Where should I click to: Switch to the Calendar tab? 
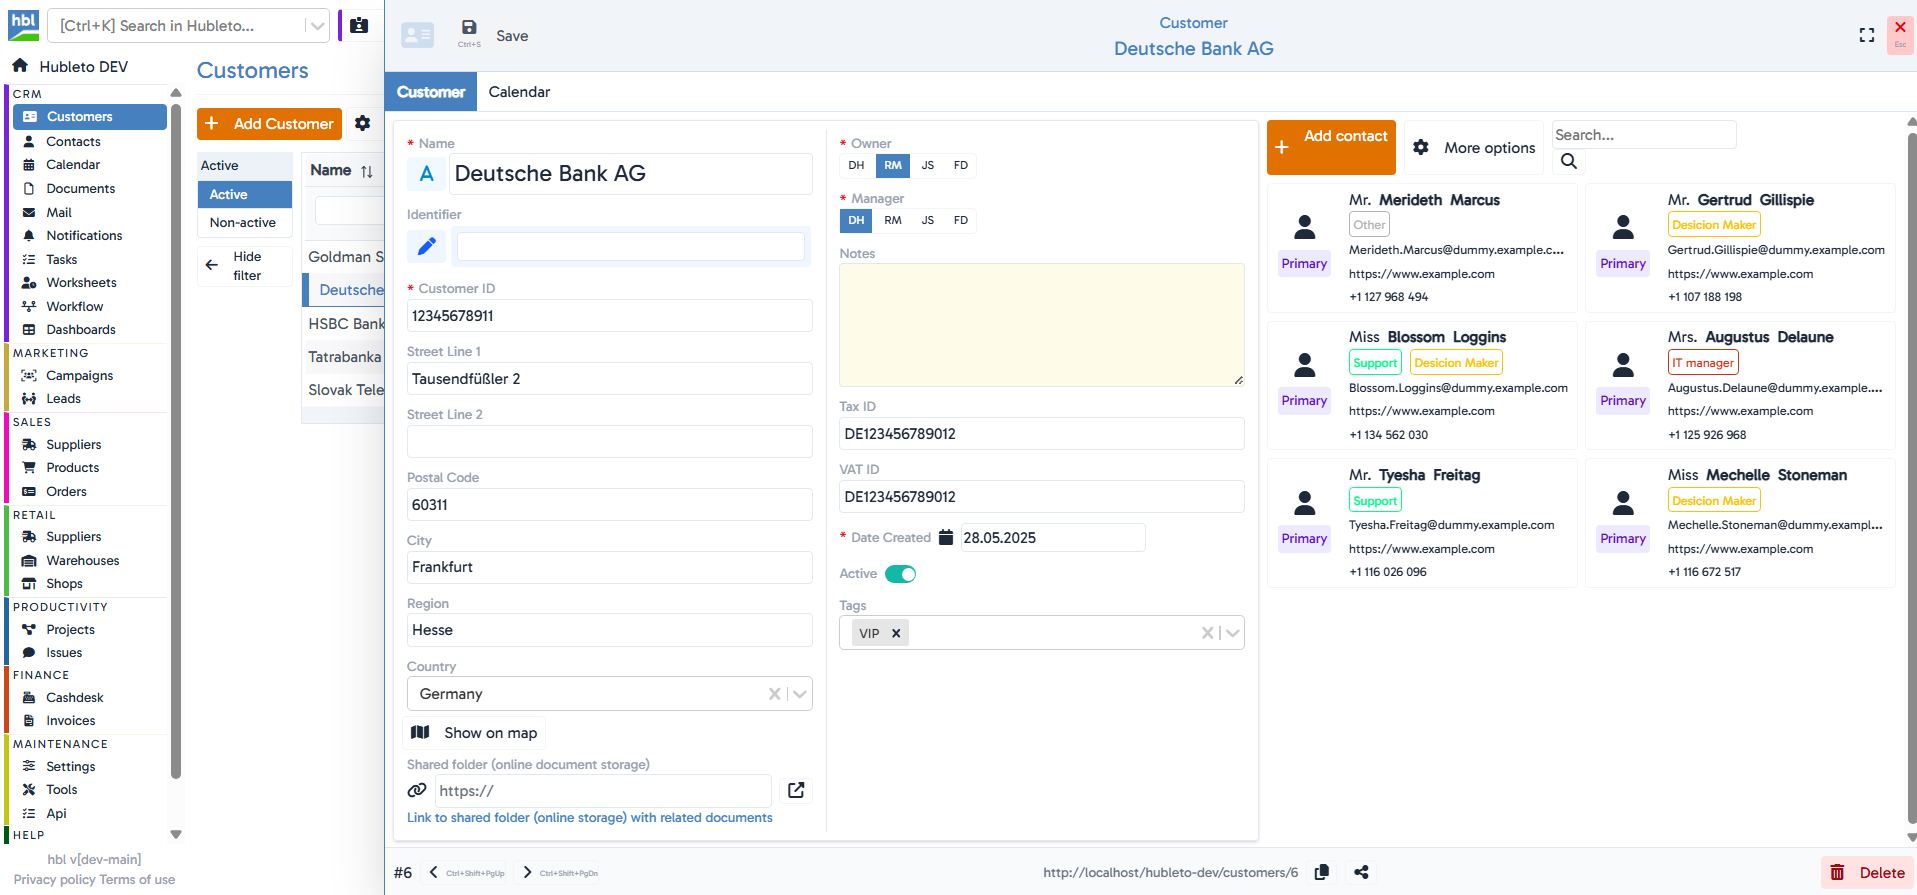519,92
